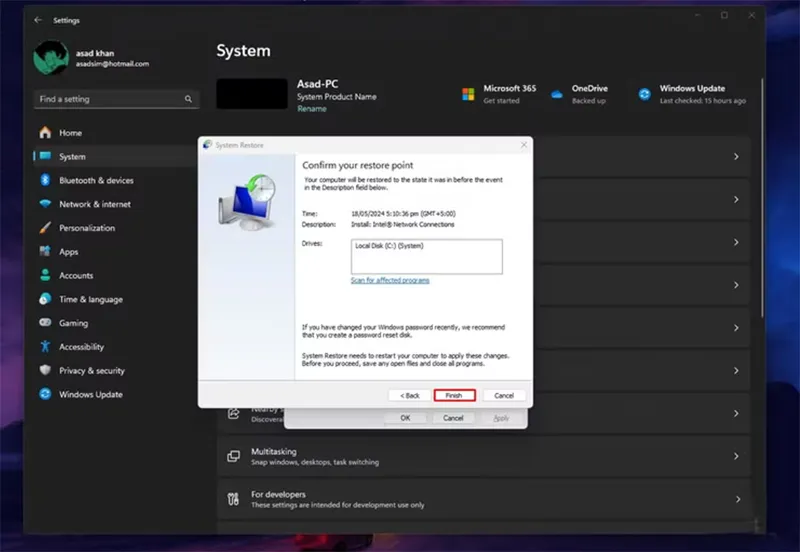Click the Find a setting search box
This screenshot has height=552, width=800.
coord(116,99)
